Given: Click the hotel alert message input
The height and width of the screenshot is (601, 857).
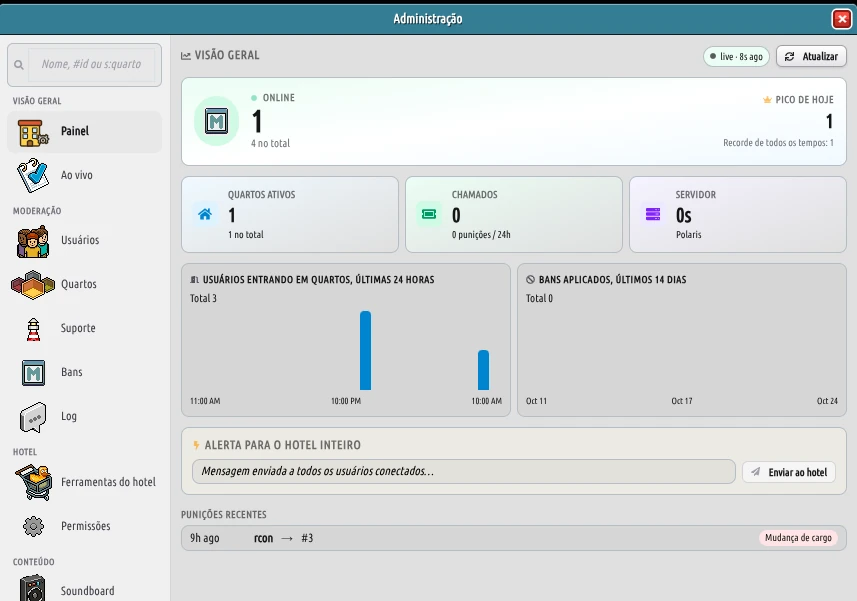Looking at the screenshot, I should pyautogui.click(x=463, y=472).
